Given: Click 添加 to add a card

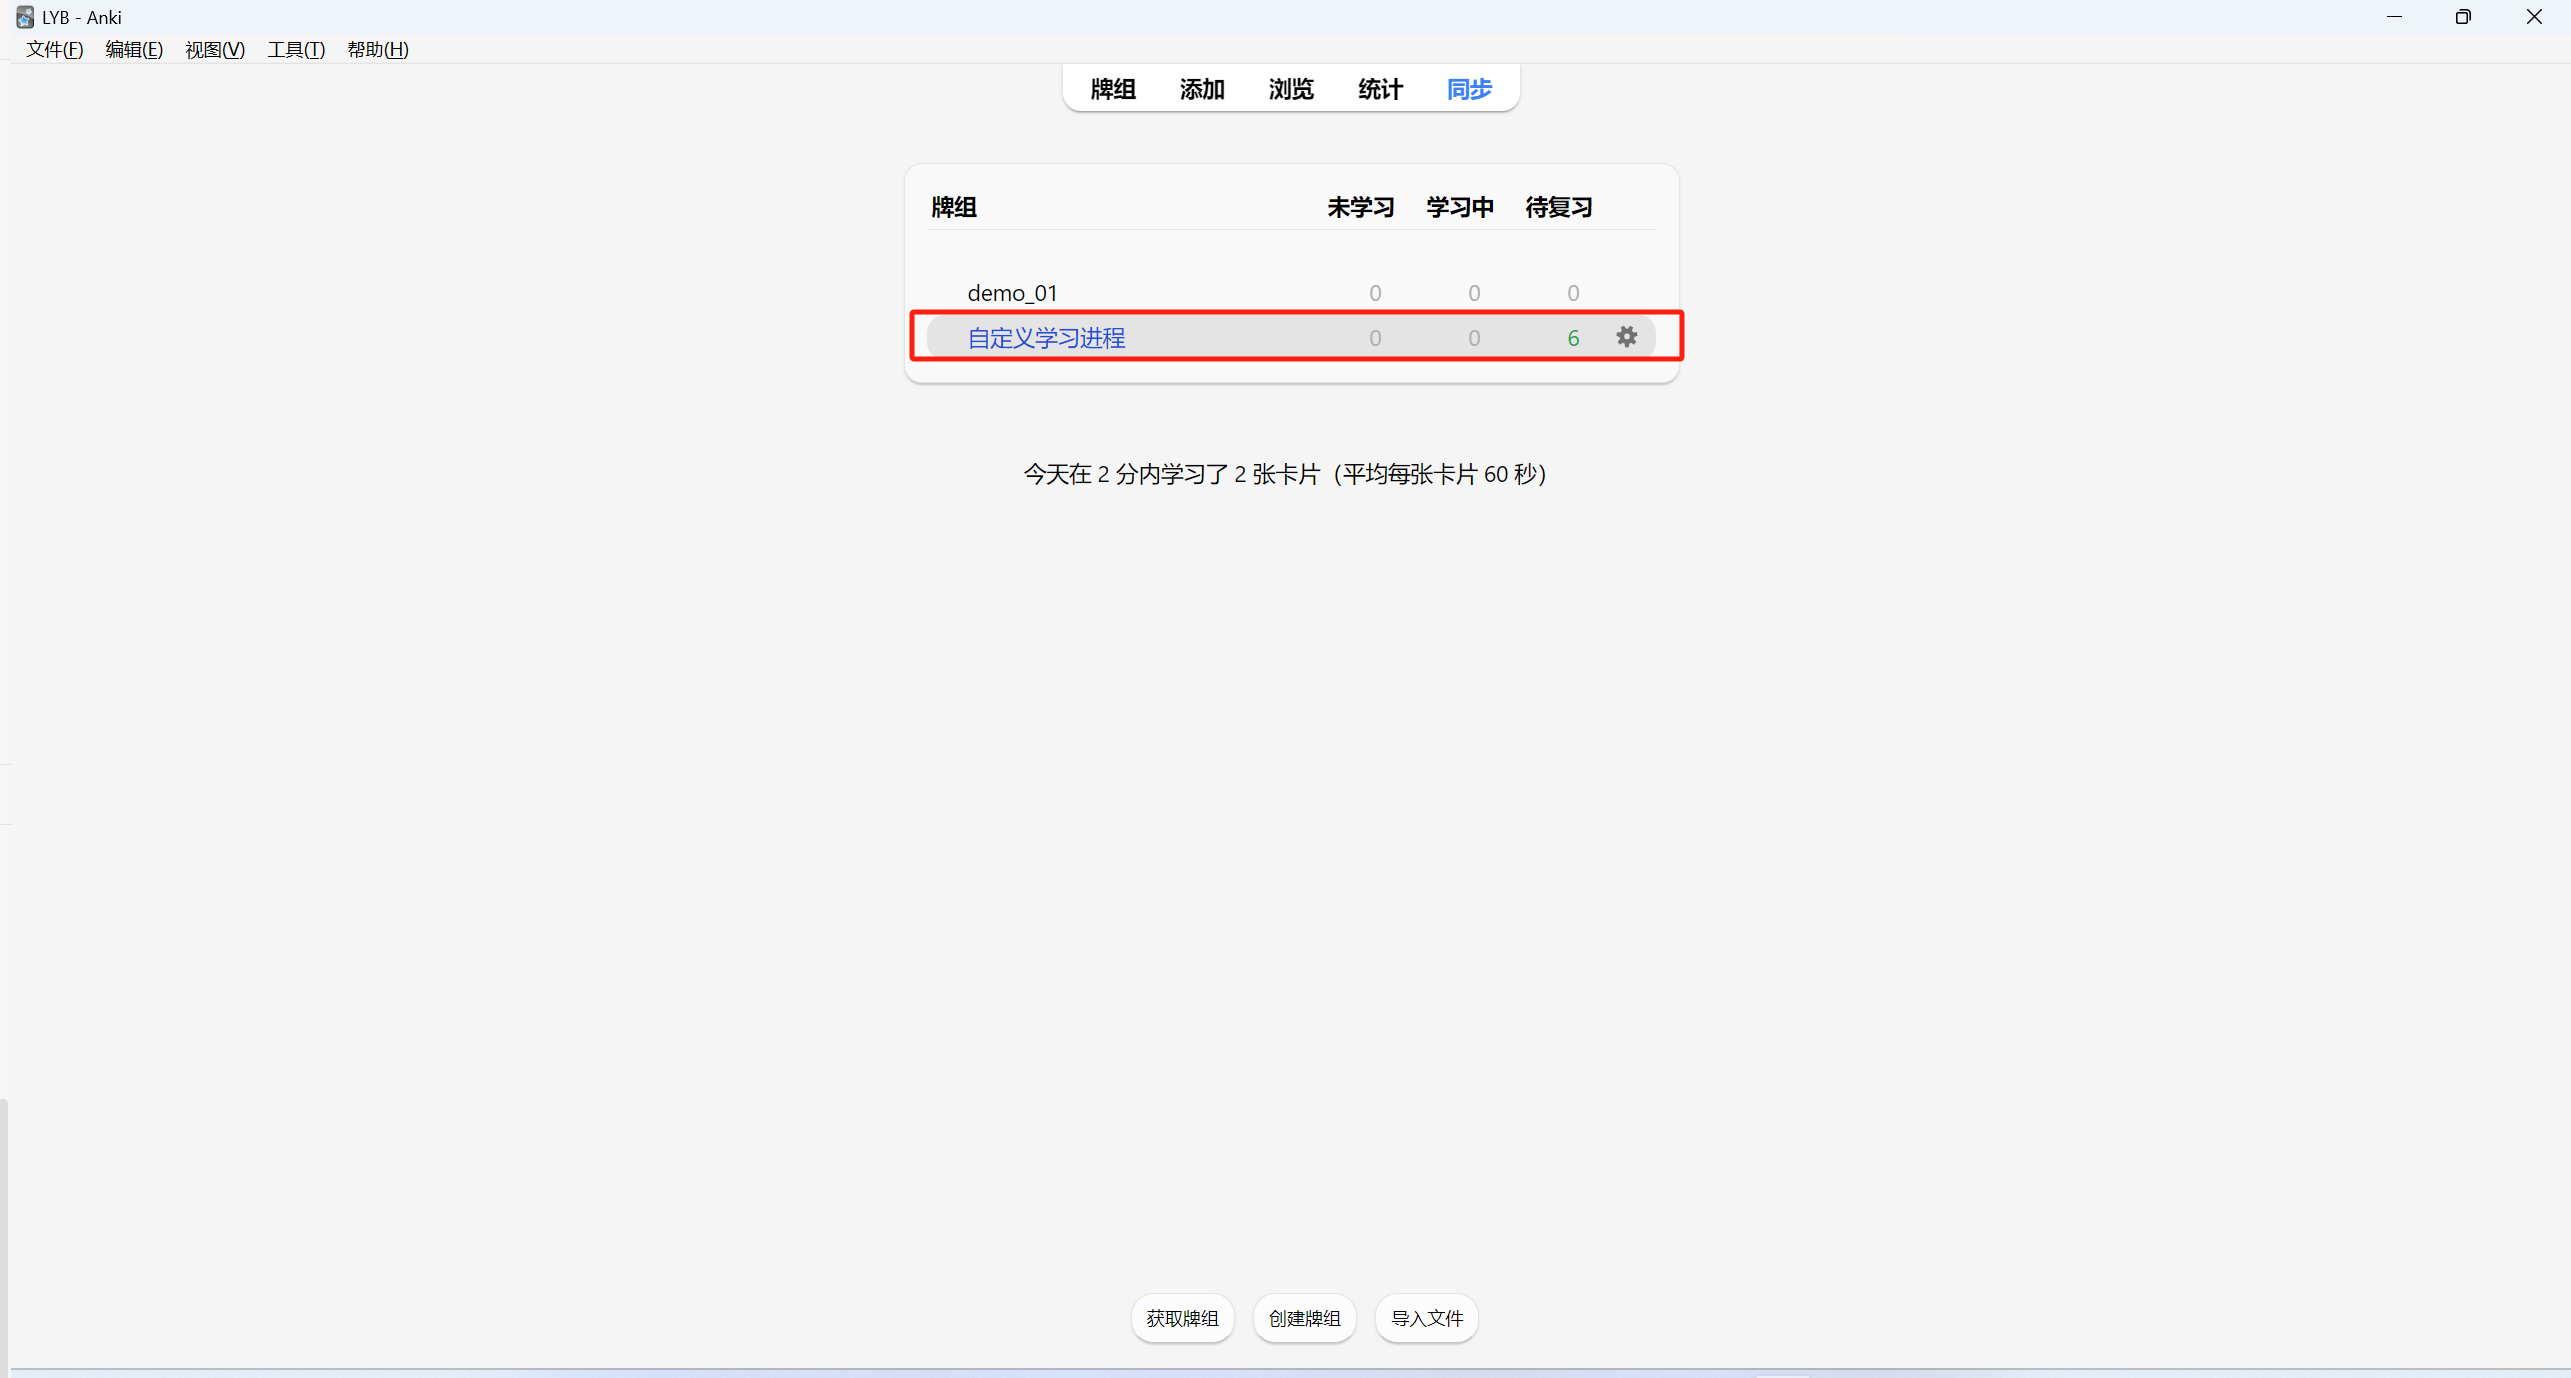Looking at the screenshot, I should click(x=1201, y=89).
